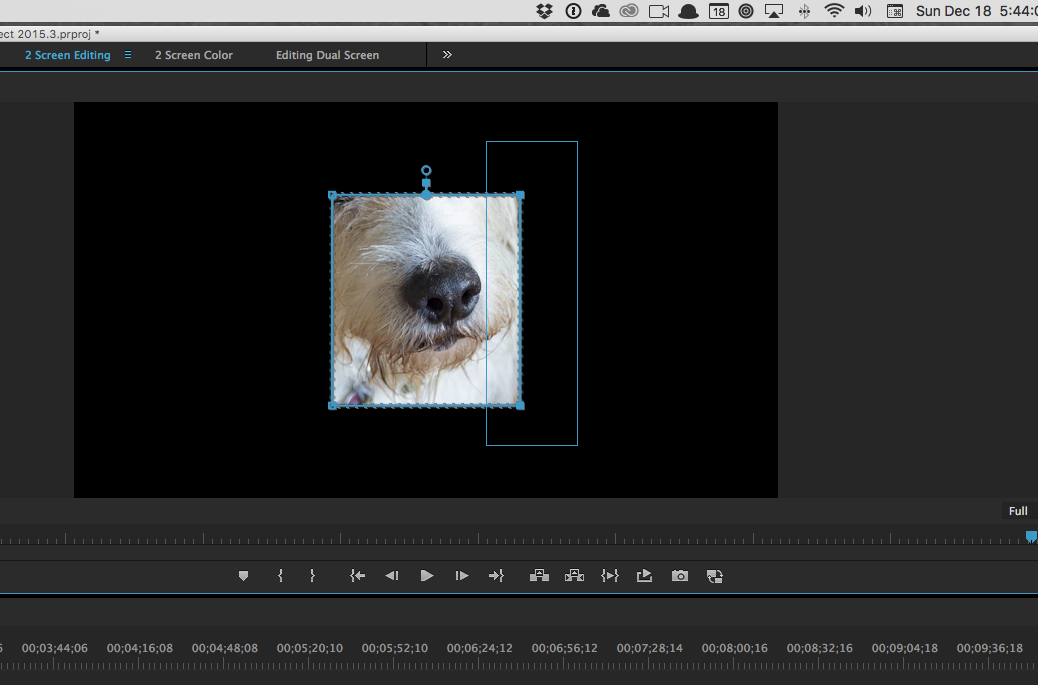Open the Wi-Fi menu in menu bar
This screenshot has width=1038, height=685.
pos(834,11)
